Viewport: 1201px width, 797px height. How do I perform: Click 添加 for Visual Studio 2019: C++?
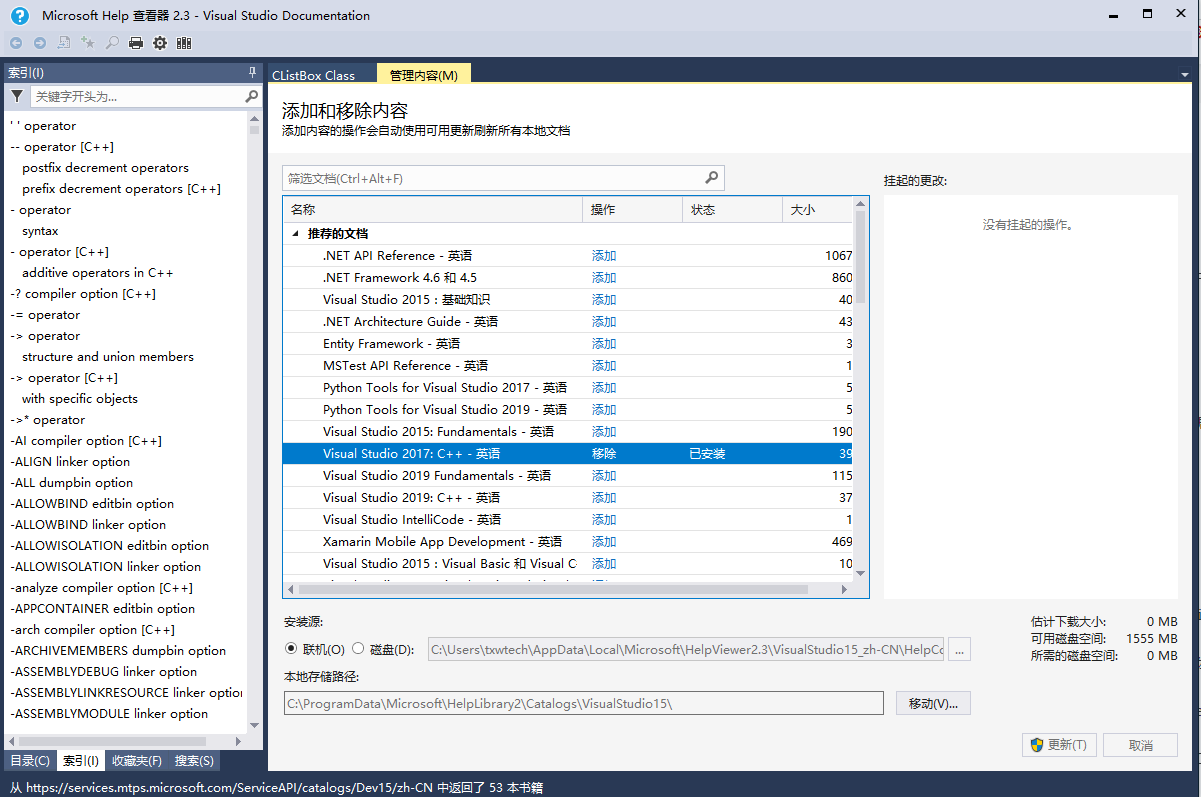(x=604, y=498)
